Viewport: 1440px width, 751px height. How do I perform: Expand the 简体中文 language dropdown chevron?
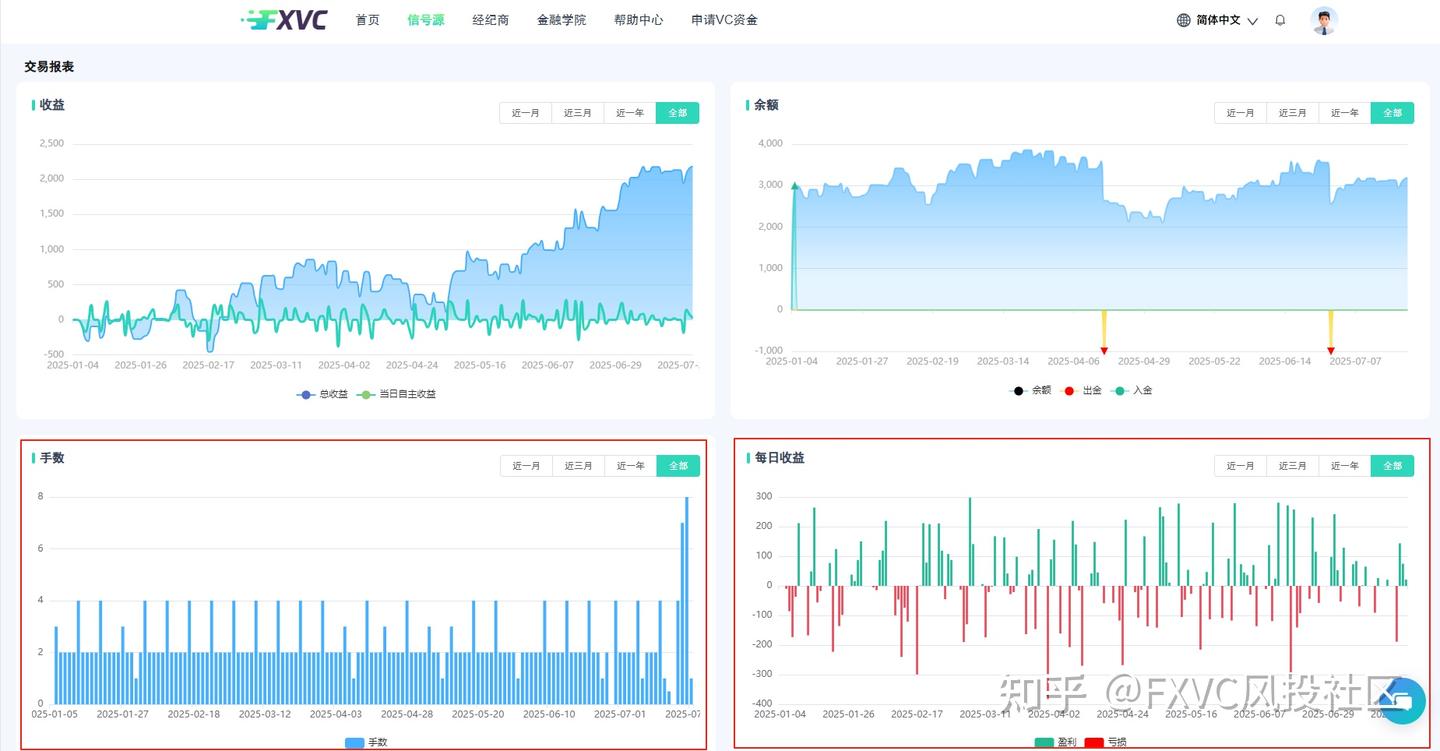tap(1252, 21)
